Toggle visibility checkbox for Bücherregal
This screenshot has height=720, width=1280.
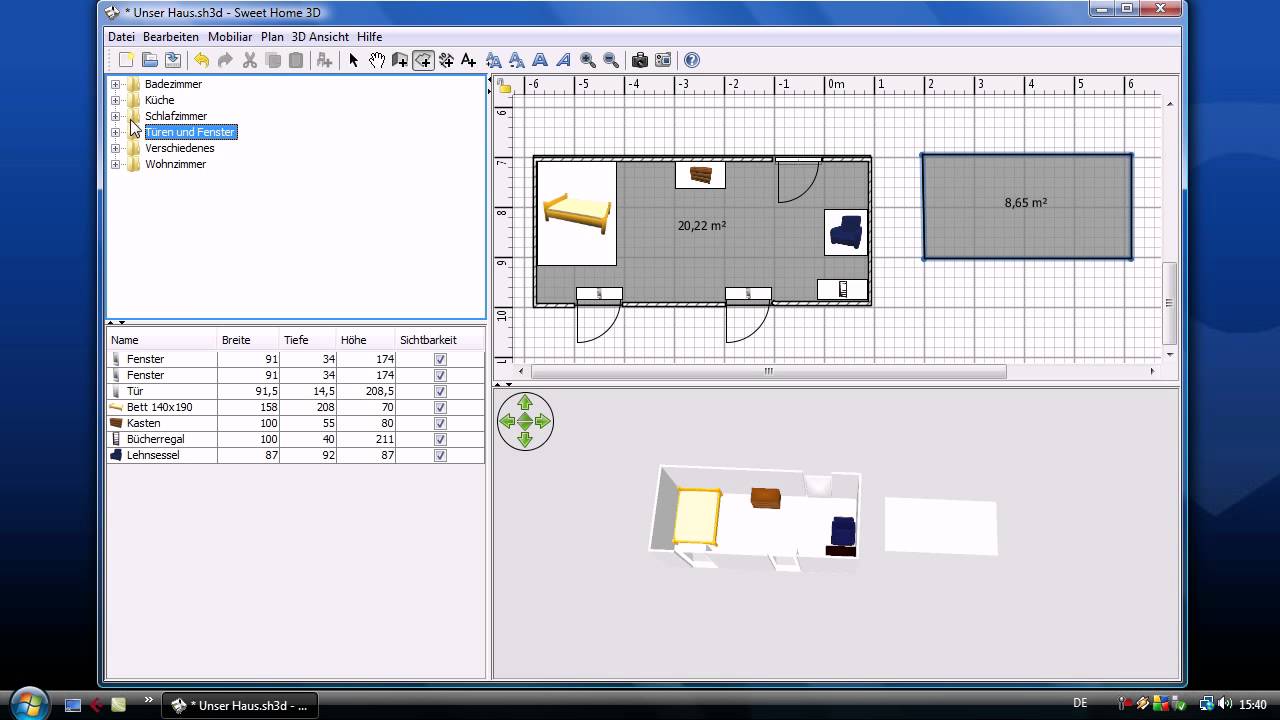tap(440, 439)
